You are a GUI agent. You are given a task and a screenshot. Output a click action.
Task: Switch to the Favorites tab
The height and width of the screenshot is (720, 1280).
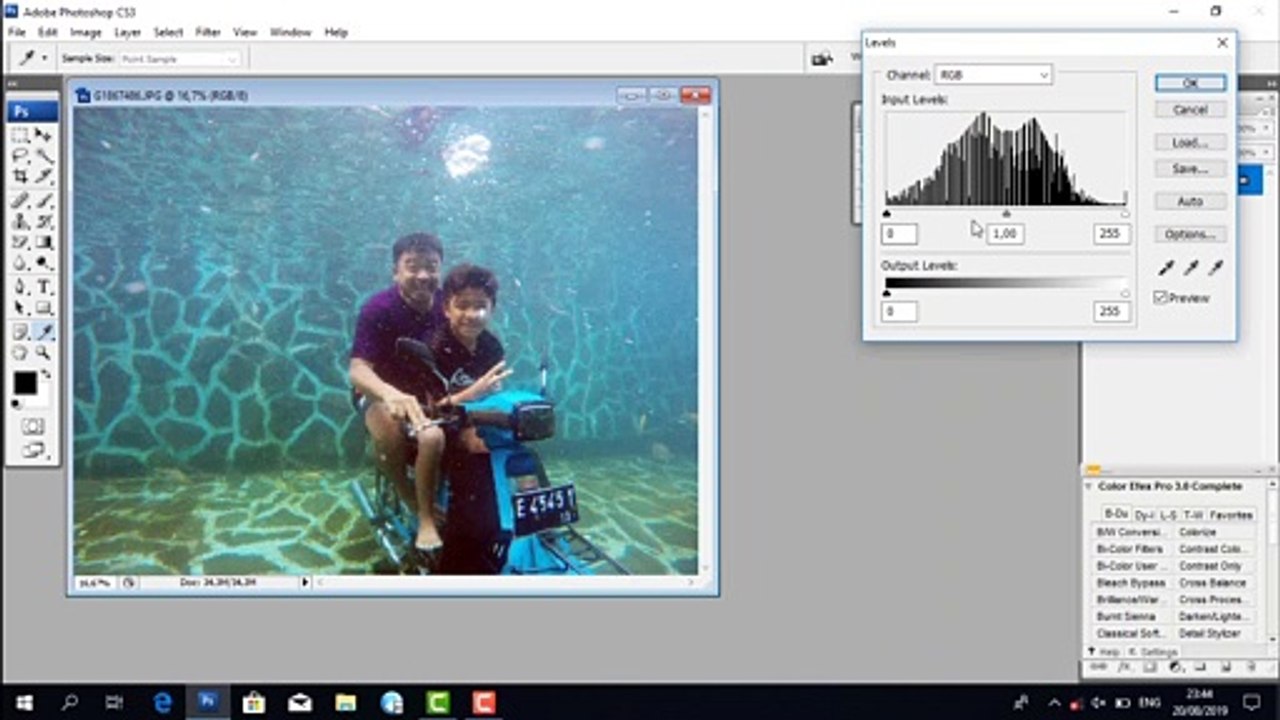[1231, 515]
